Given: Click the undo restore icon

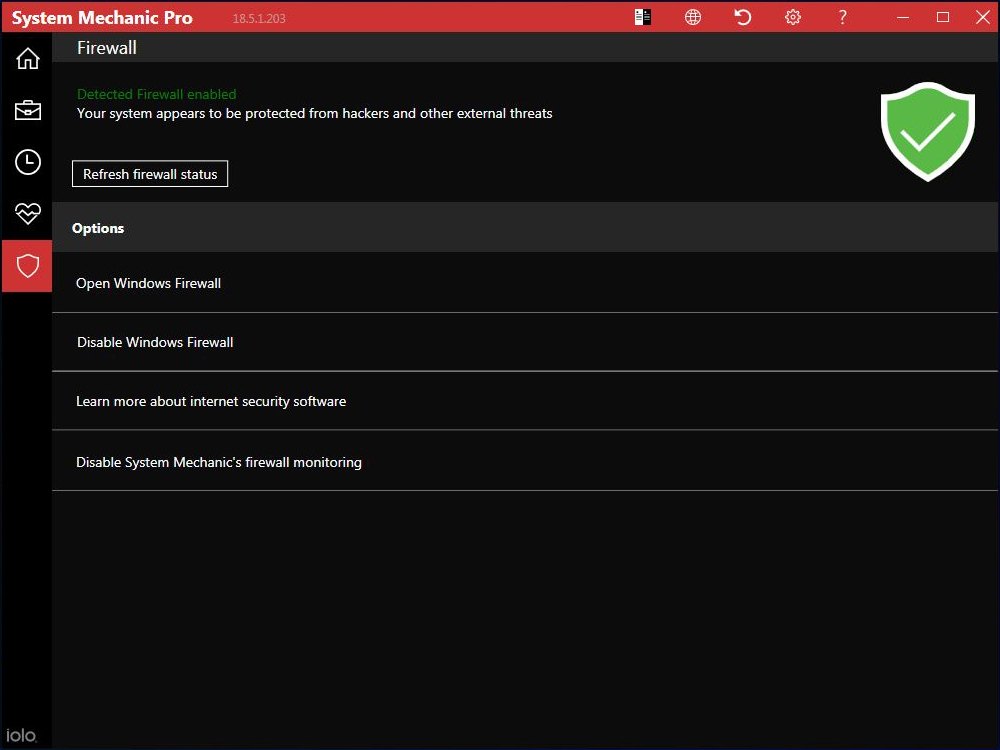Looking at the screenshot, I should (x=742, y=17).
